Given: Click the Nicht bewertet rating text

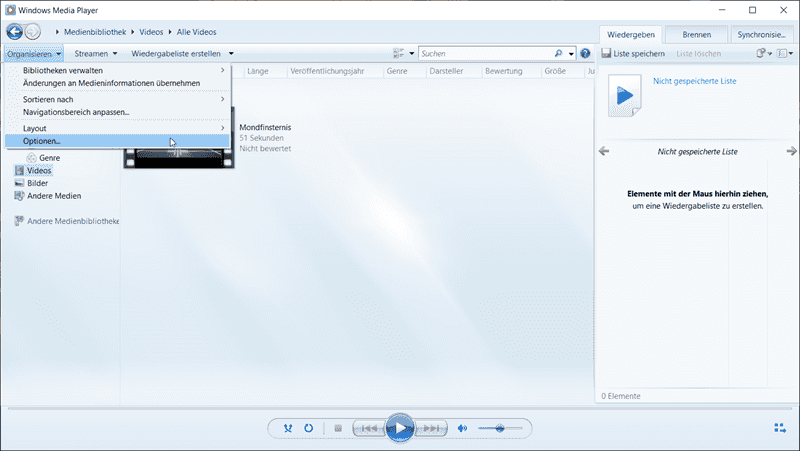Looking at the screenshot, I should (265, 149).
